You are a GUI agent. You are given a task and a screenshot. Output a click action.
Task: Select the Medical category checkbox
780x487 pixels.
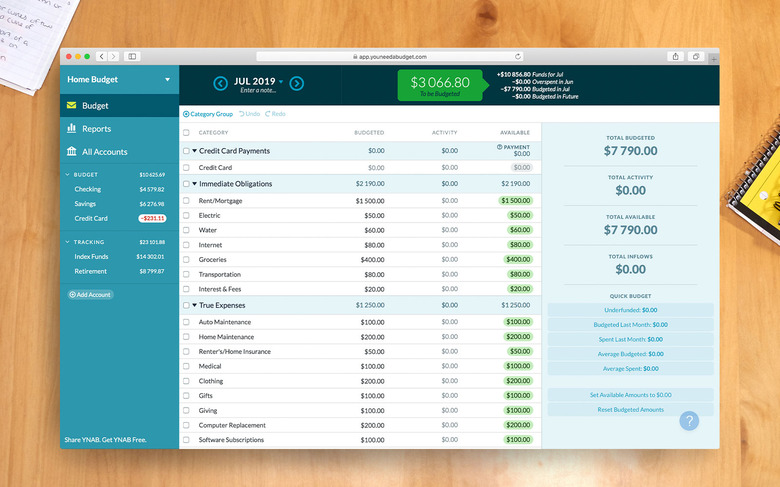coord(186,366)
